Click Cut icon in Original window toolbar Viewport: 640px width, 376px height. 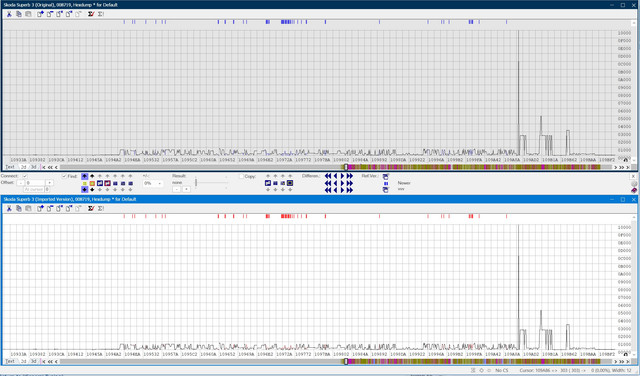pos(9,14)
